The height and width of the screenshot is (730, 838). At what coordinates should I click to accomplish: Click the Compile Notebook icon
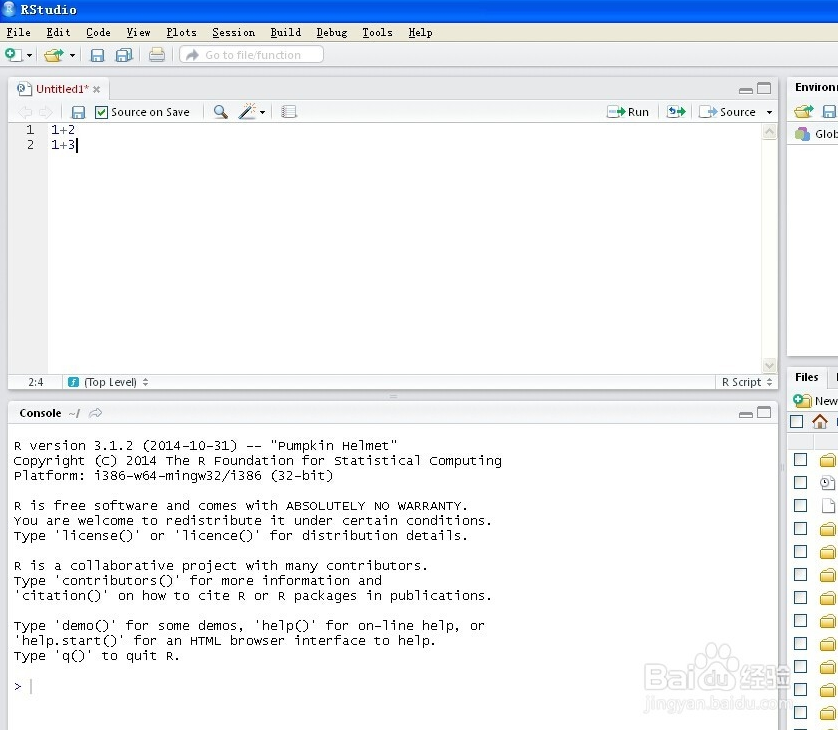[x=289, y=112]
